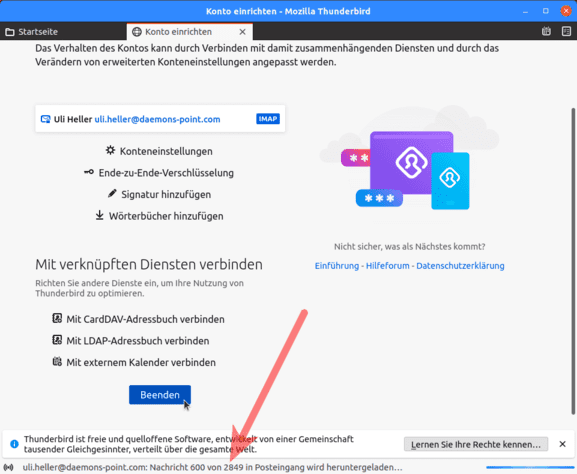The image size is (577, 474).
Task: Open the Datenschutzerklärung link
Action: (460, 266)
